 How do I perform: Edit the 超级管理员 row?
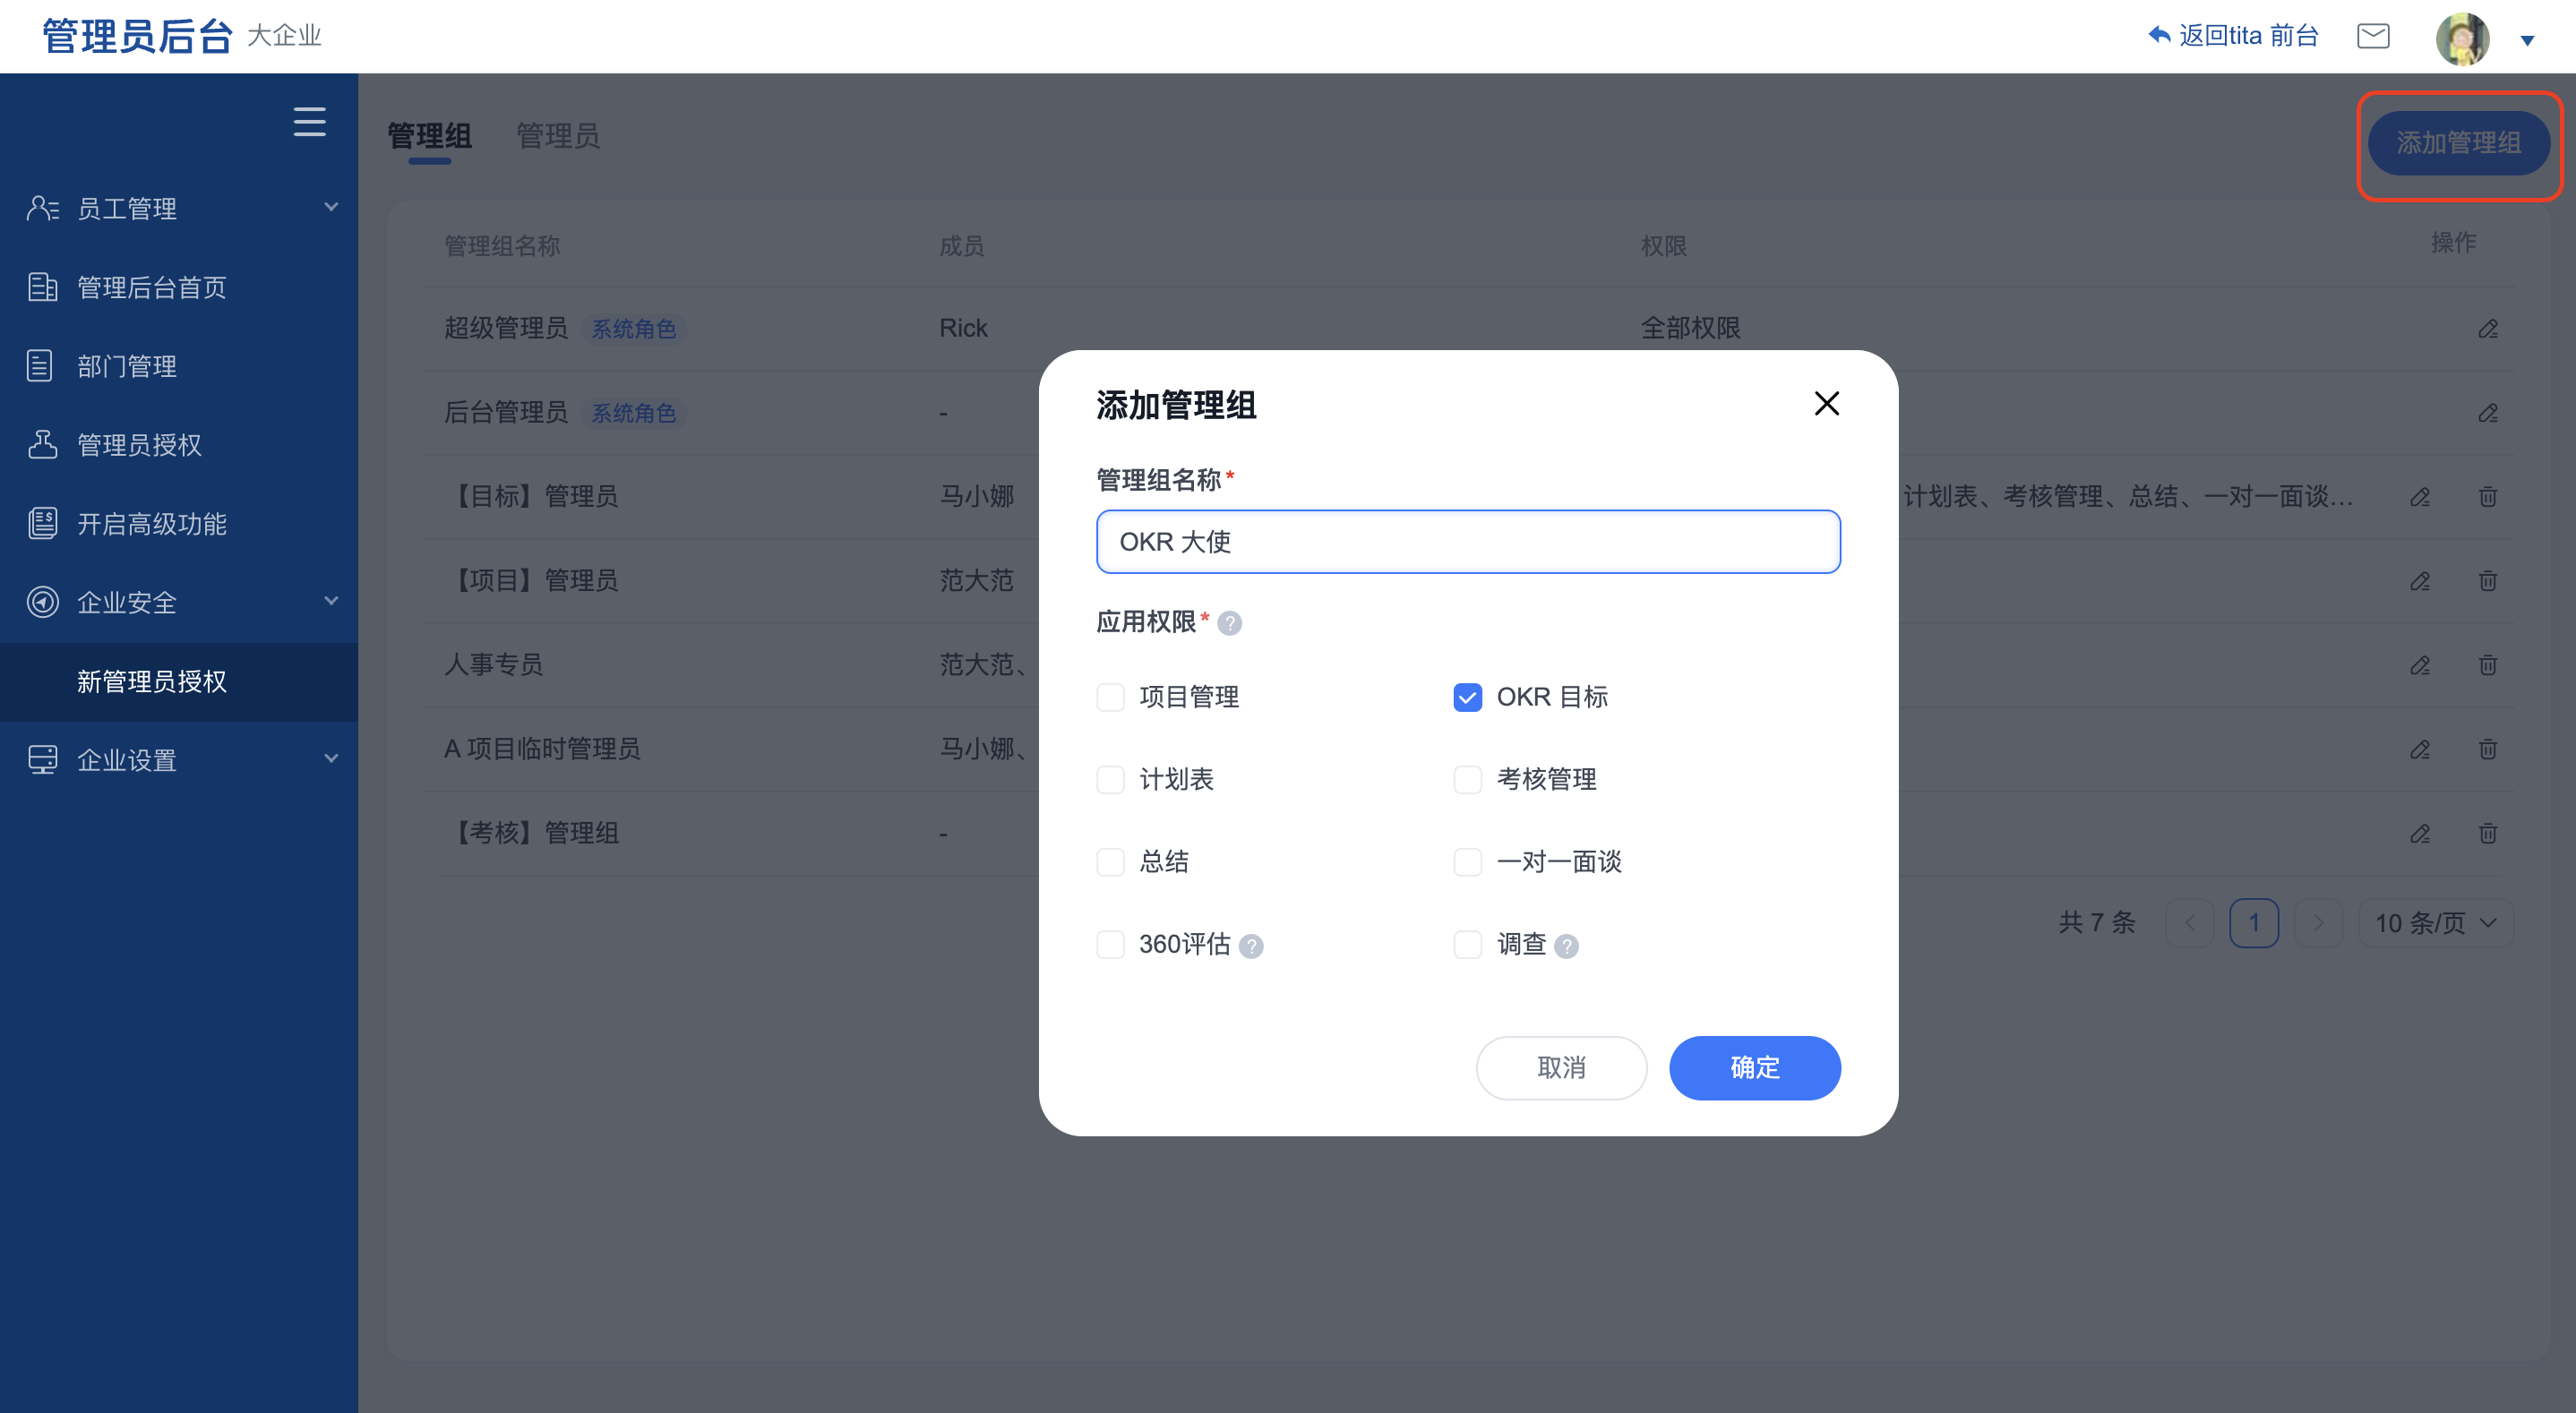pos(2488,329)
